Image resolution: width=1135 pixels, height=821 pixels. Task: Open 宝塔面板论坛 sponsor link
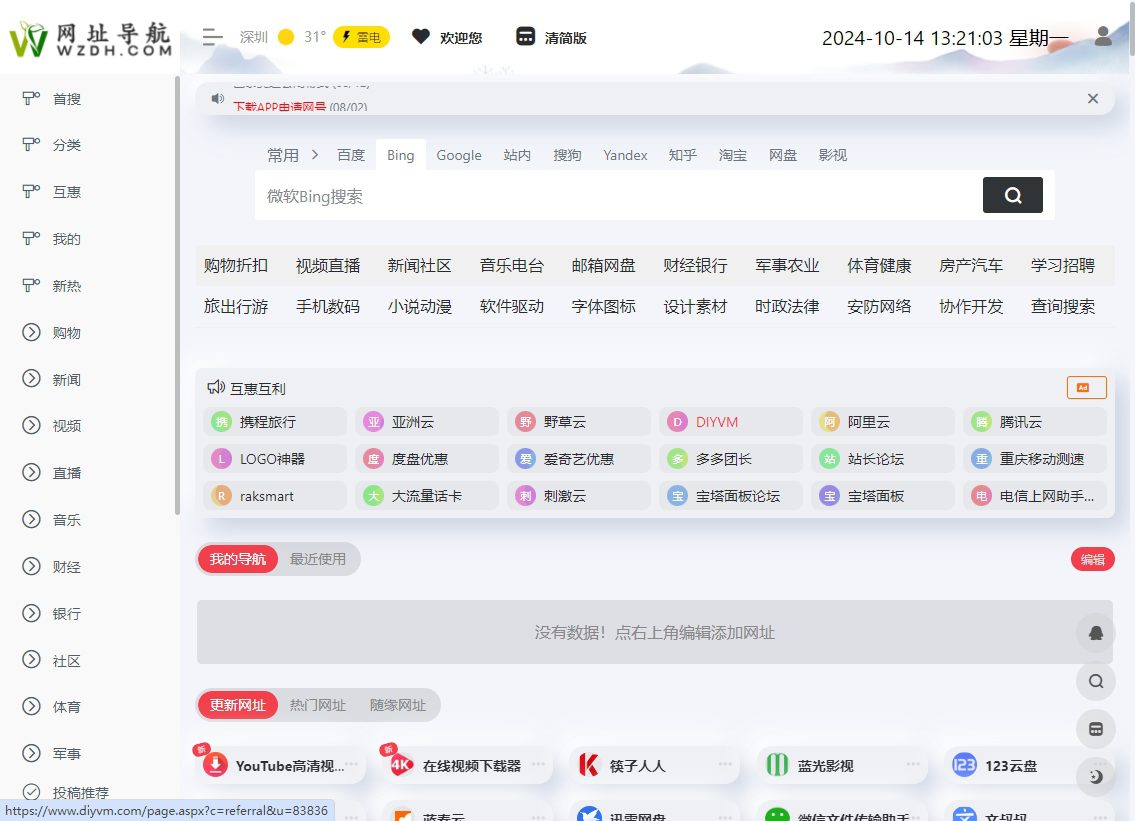(731, 496)
